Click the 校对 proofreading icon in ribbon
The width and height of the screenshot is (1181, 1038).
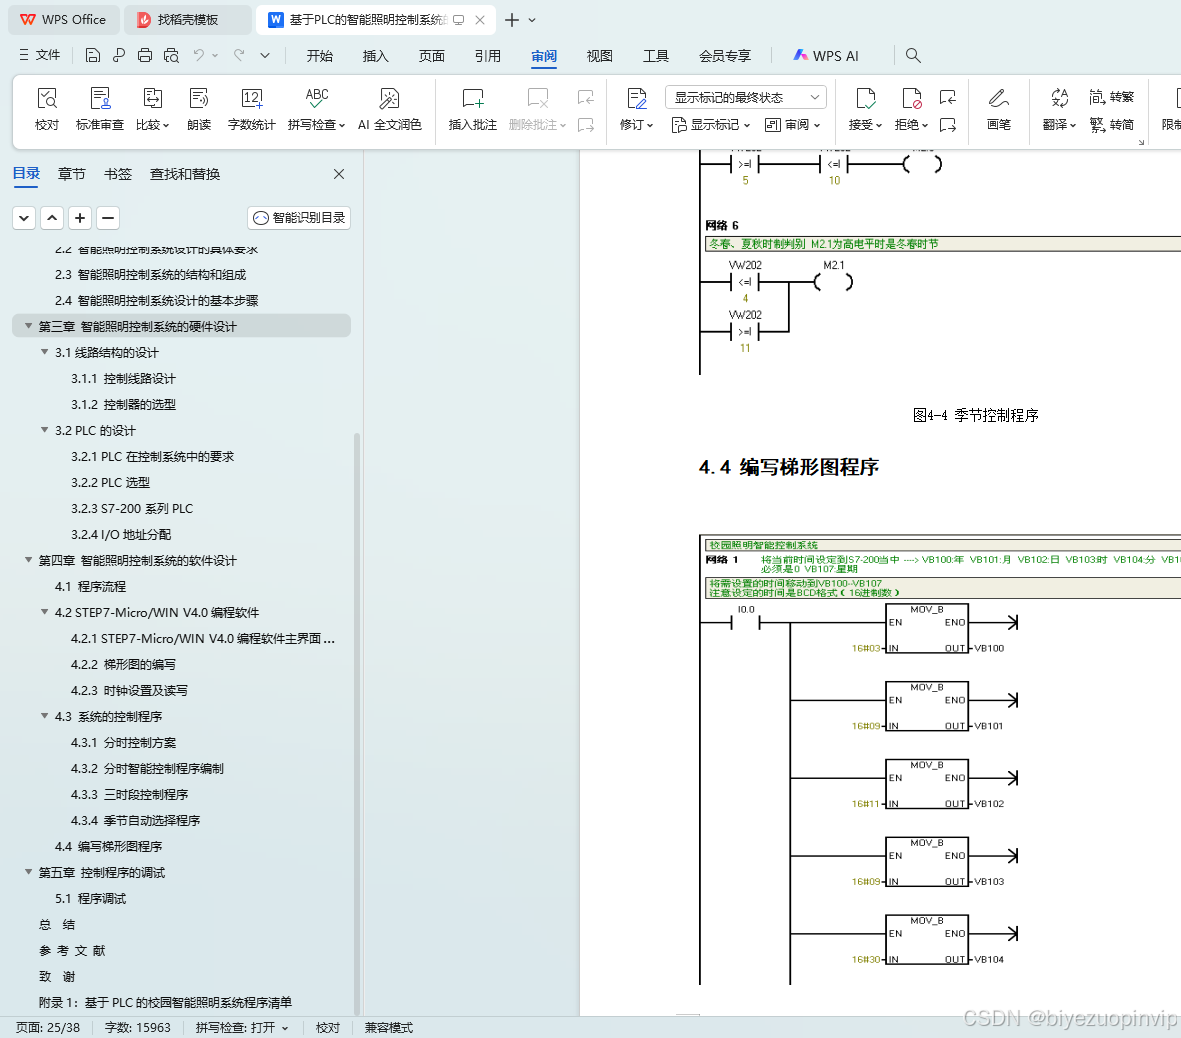[47, 108]
